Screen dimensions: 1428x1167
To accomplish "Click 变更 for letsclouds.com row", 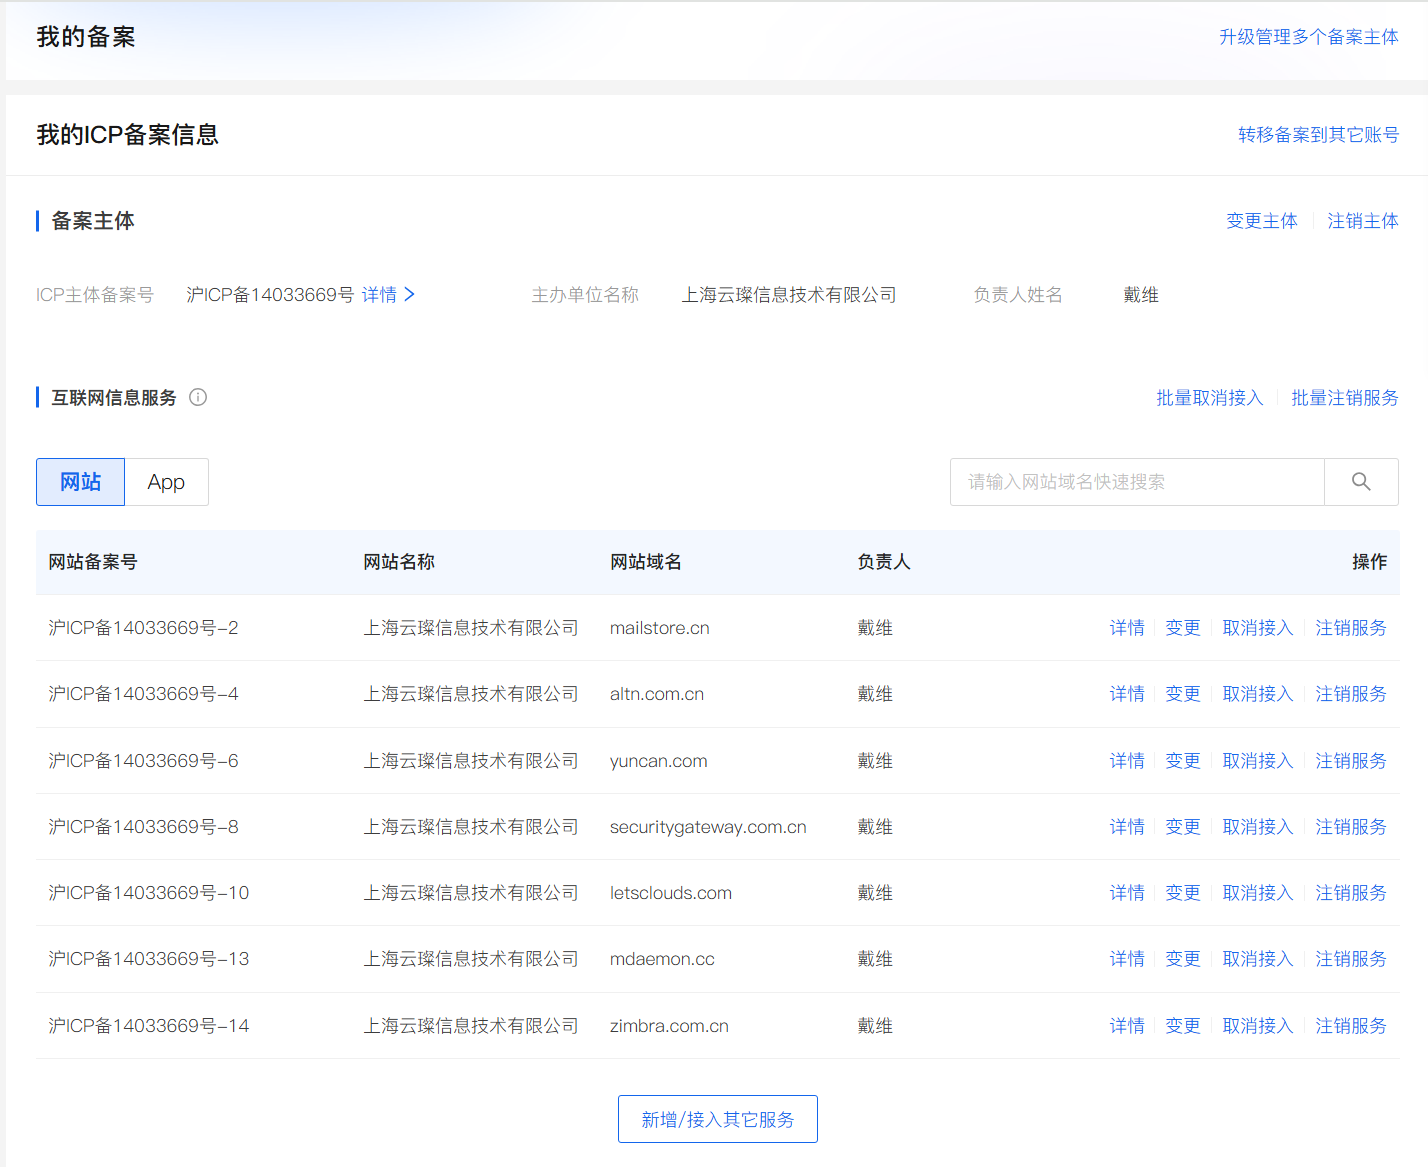I will 1183,893.
